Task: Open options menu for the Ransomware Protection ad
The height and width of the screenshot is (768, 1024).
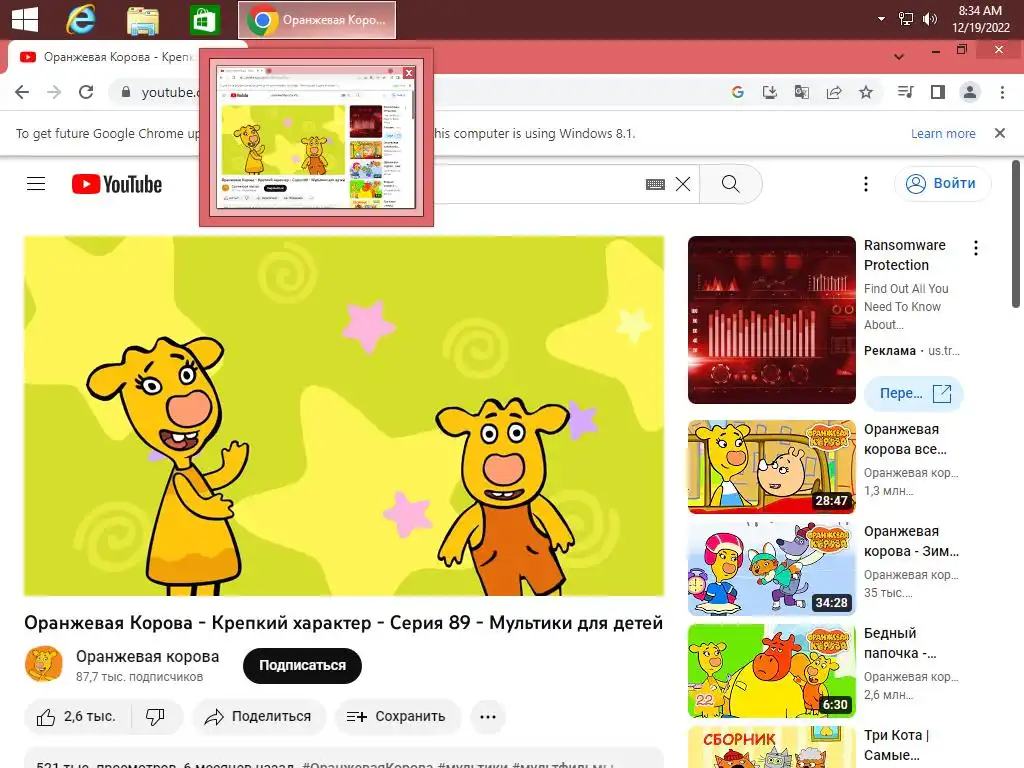Action: [976, 248]
